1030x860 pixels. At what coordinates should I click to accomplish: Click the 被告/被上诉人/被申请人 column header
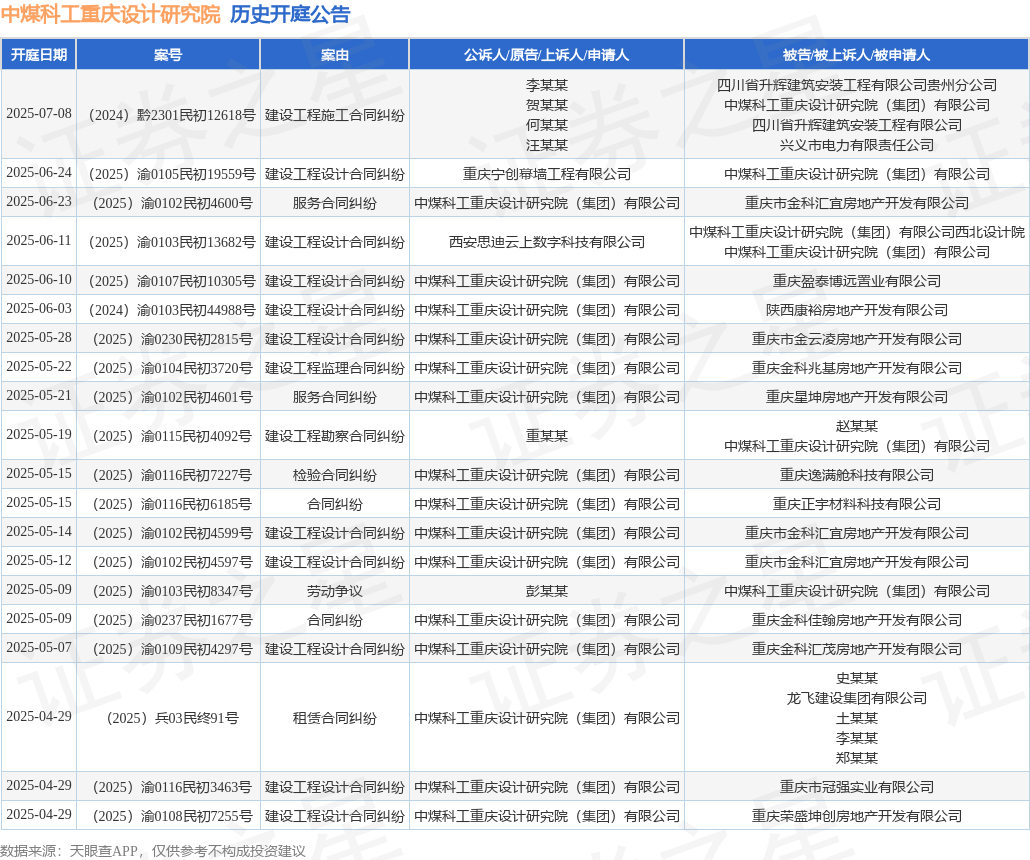point(857,55)
